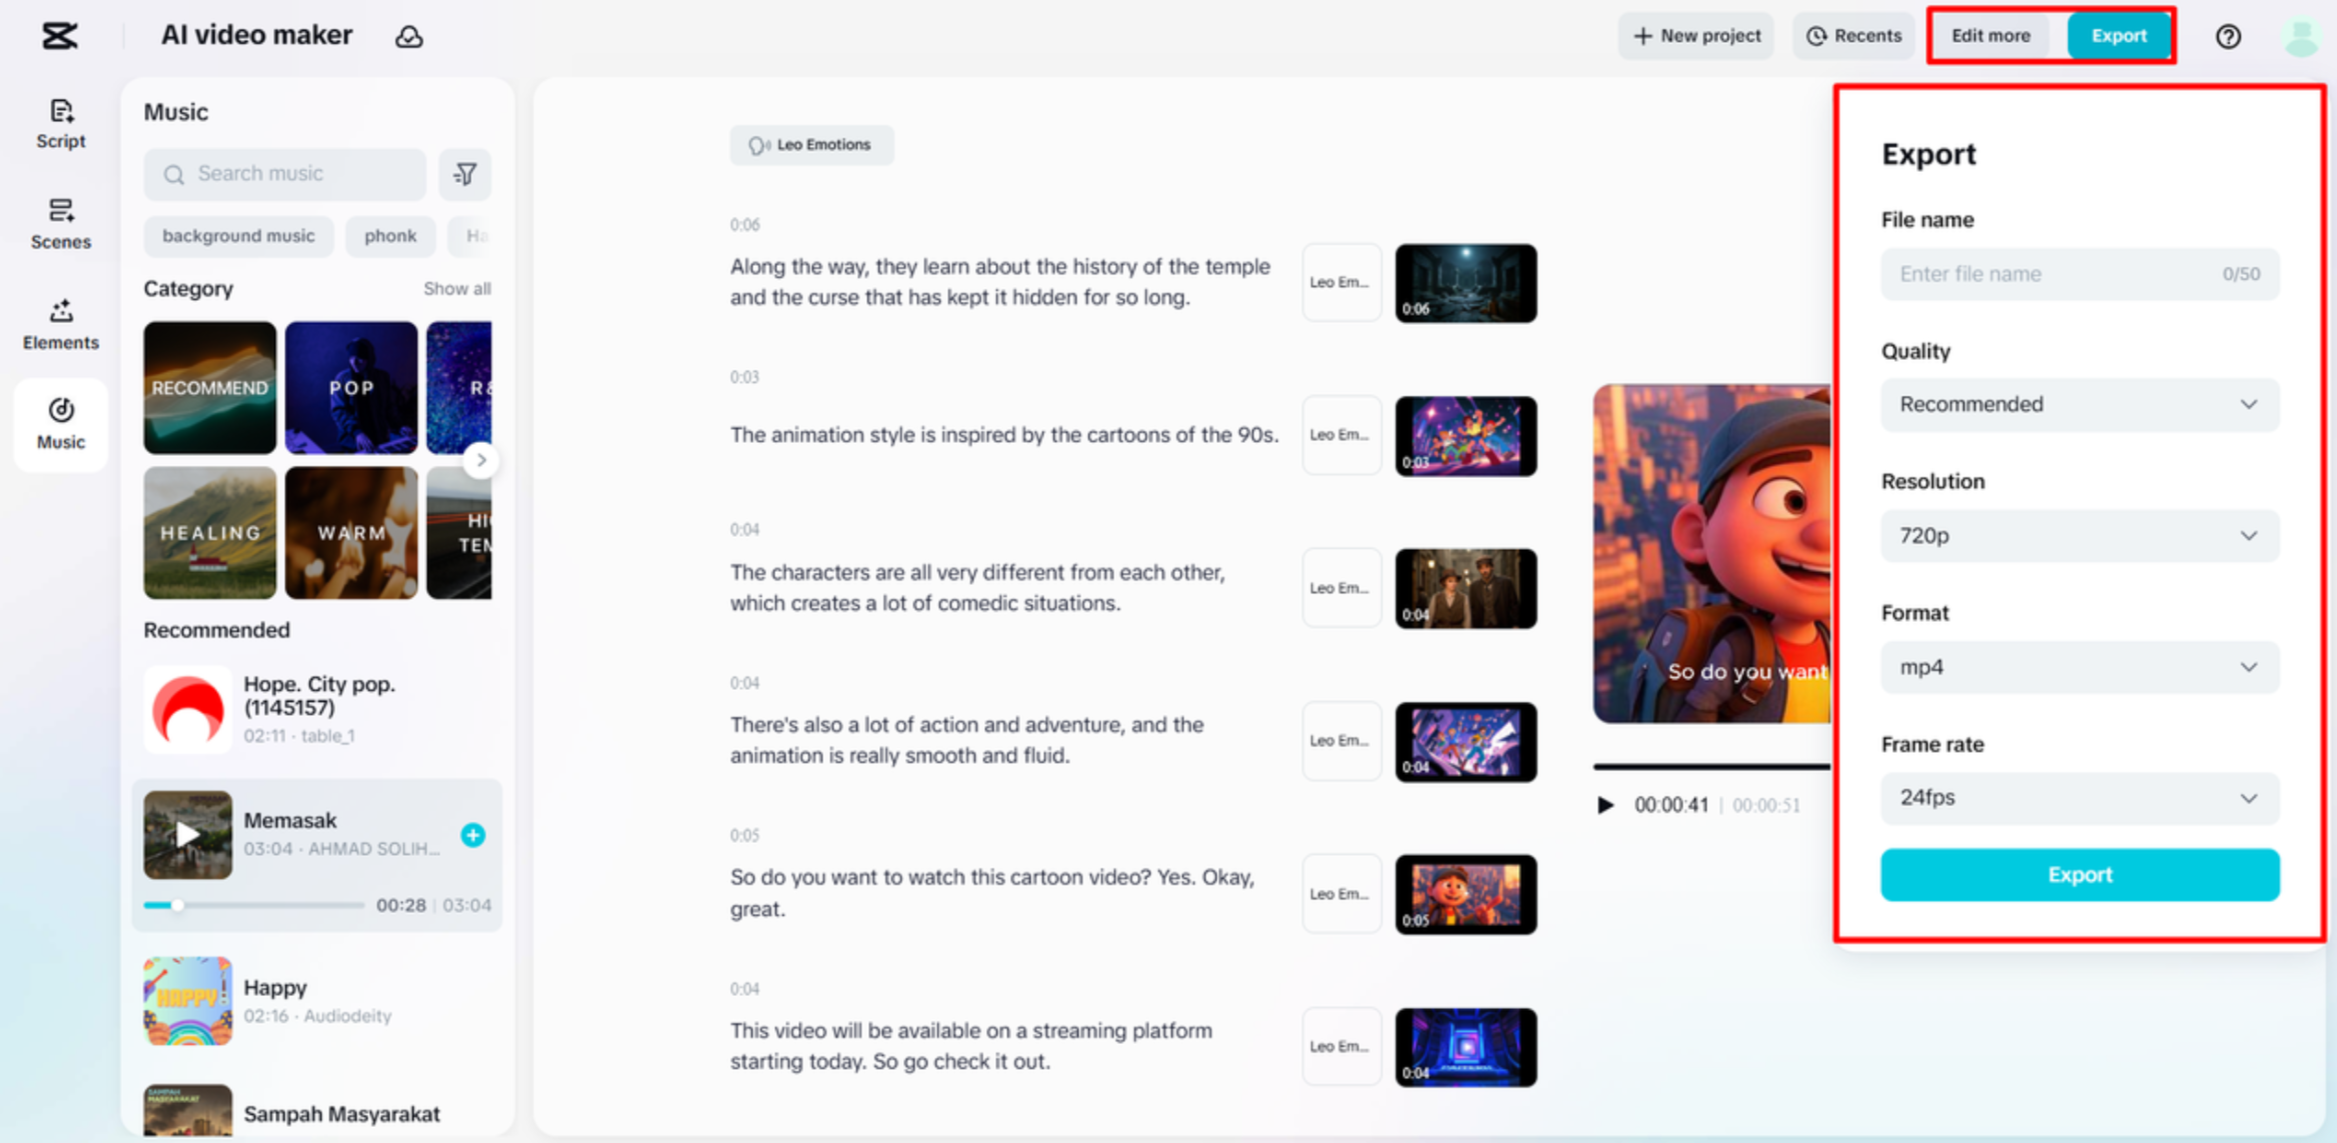
Task: Play the Memasak track preview
Action: pyautogui.click(x=187, y=834)
